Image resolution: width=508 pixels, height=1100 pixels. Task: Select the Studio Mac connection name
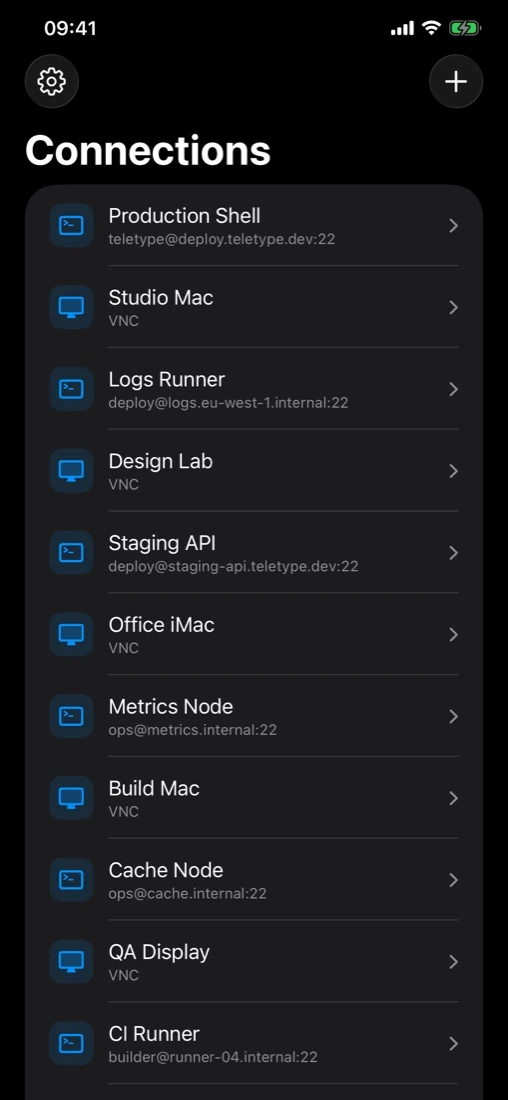click(x=161, y=297)
